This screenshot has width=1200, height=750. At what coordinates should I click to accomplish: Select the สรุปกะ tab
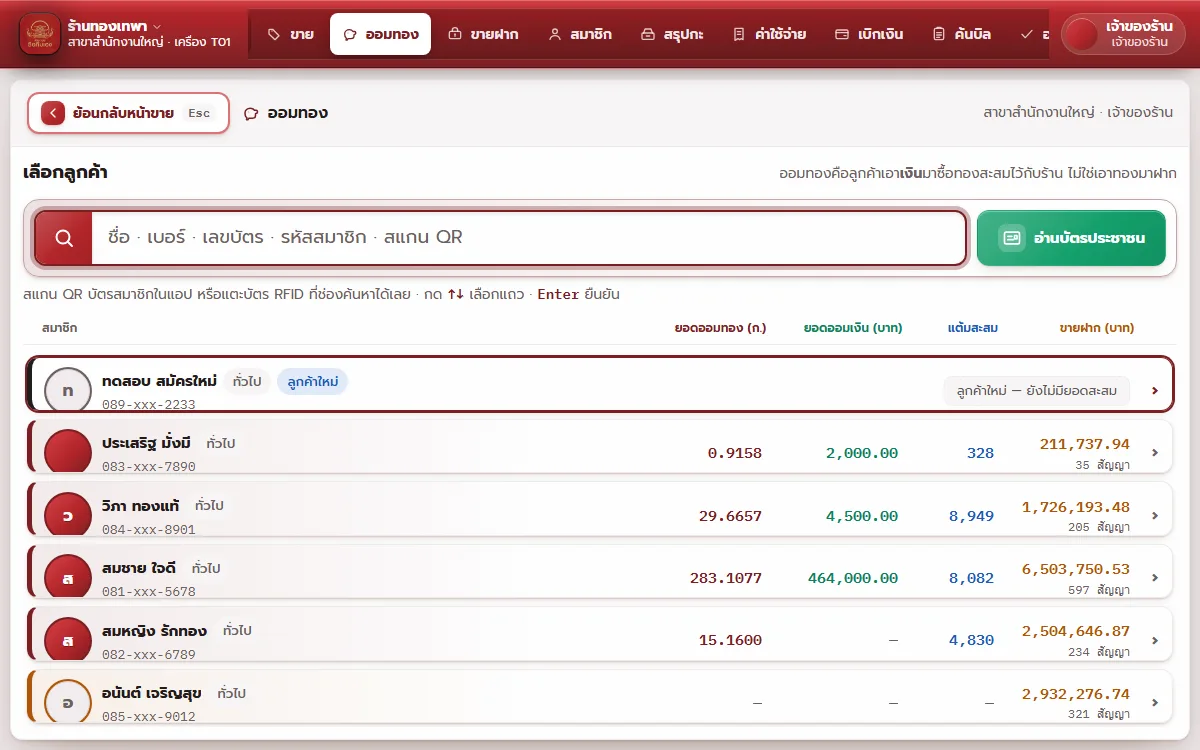(x=672, y=34)
